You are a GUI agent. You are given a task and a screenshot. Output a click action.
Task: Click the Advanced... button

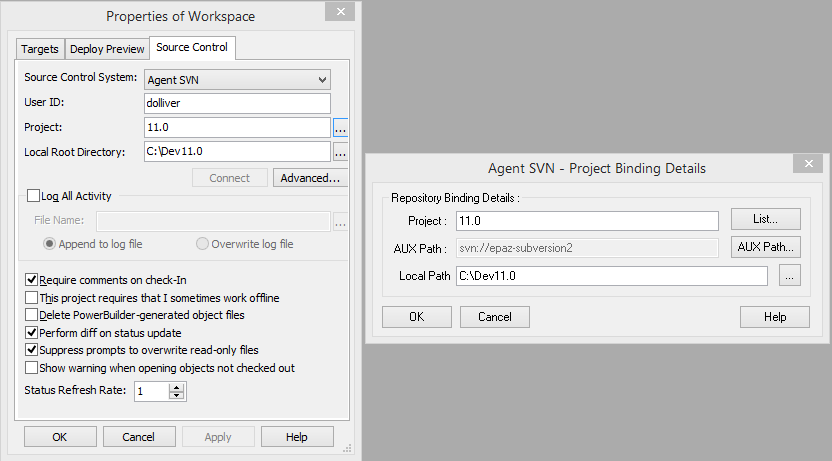tap(310, 178)
